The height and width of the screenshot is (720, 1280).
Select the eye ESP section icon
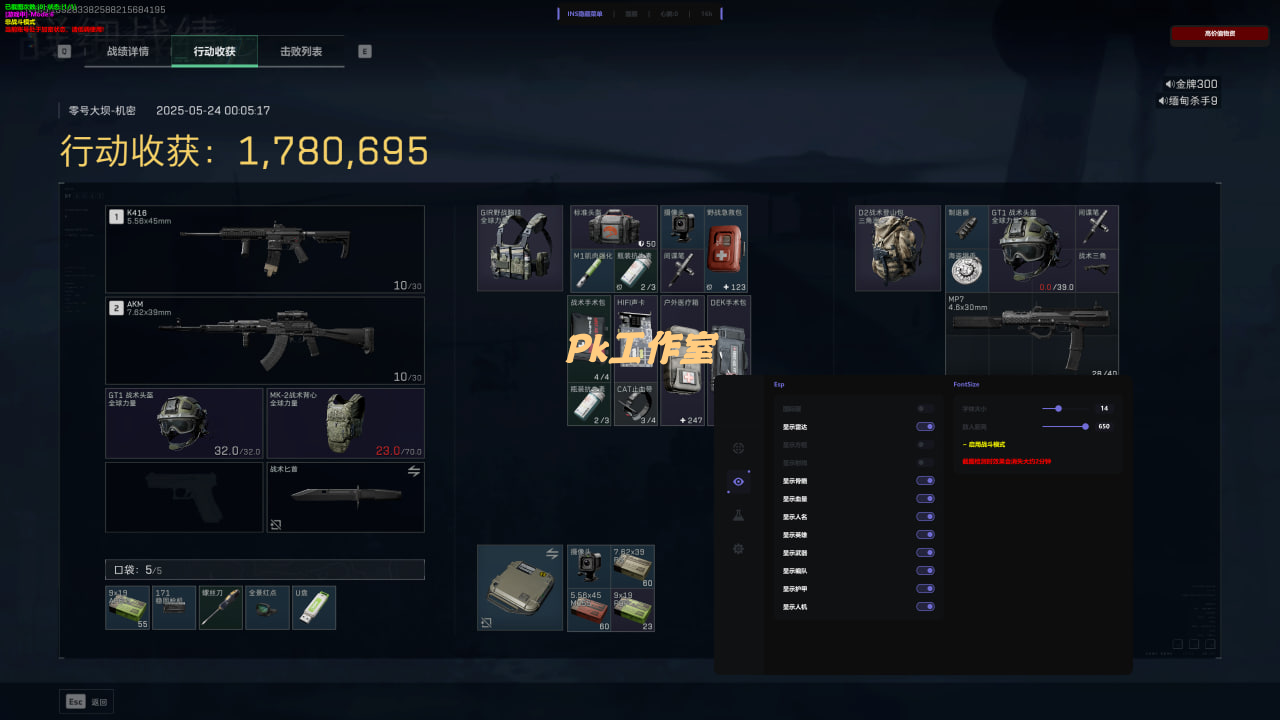pyautogui.click(x=738, y=481)
